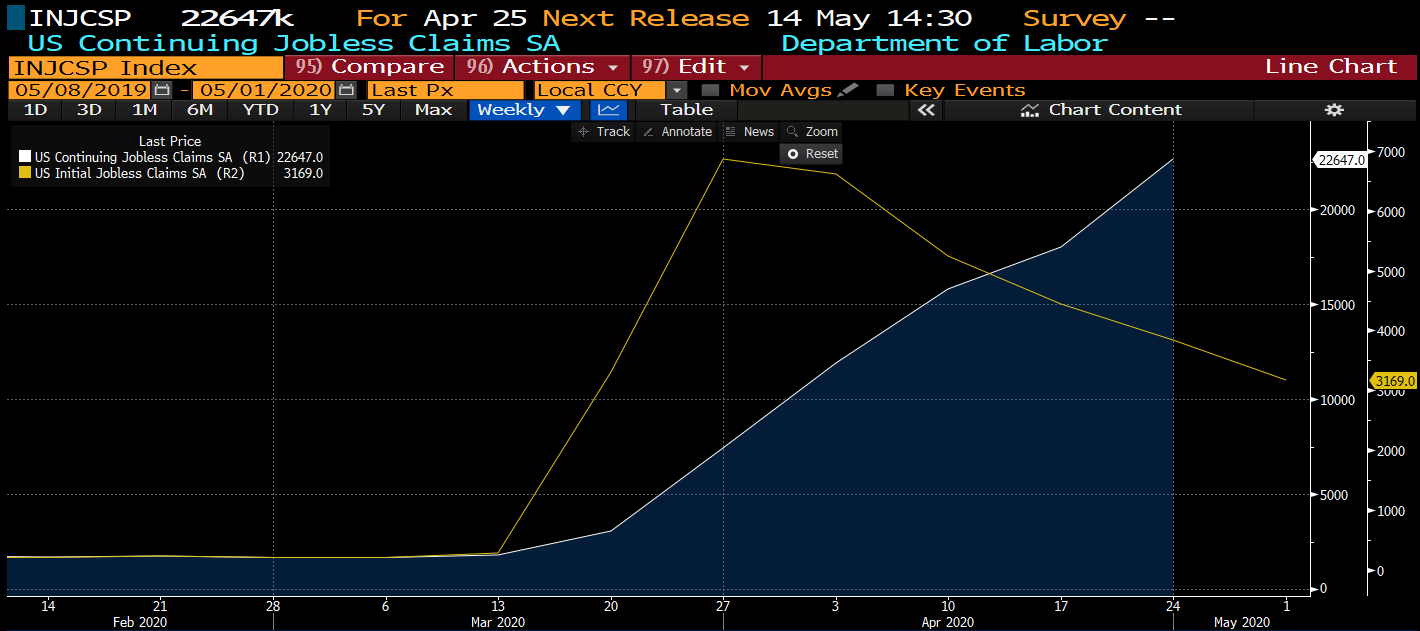Select the 1Y range tab
The image size is (1420, 631).
click(x=320, y=110)
